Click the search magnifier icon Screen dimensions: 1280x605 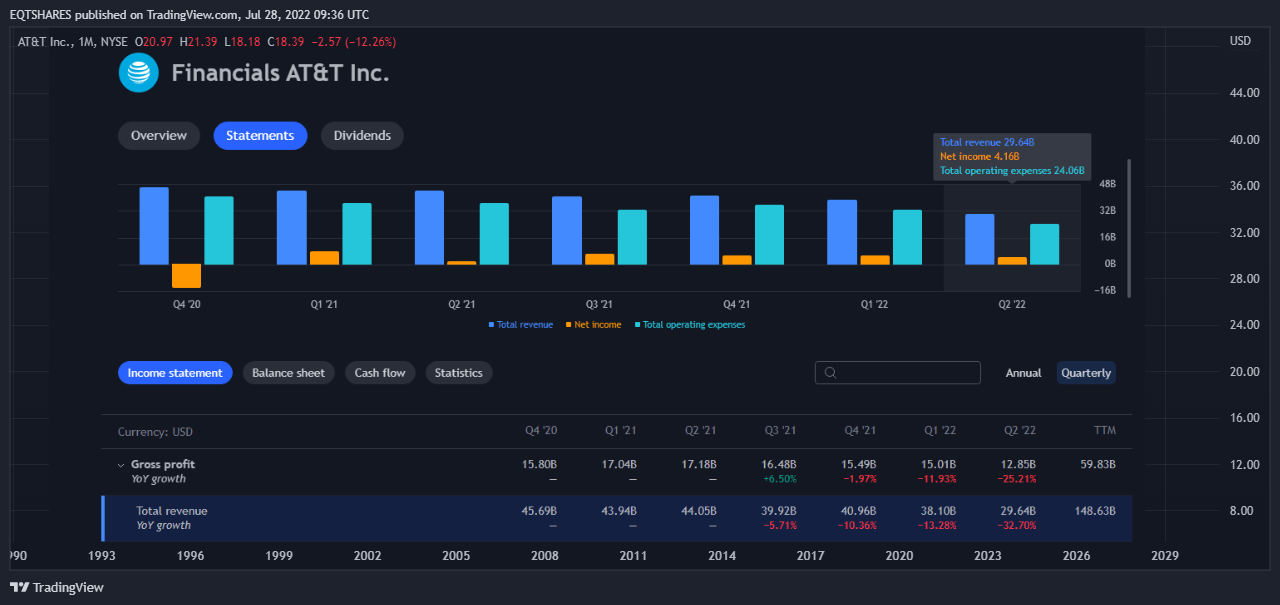pos(830,373)
